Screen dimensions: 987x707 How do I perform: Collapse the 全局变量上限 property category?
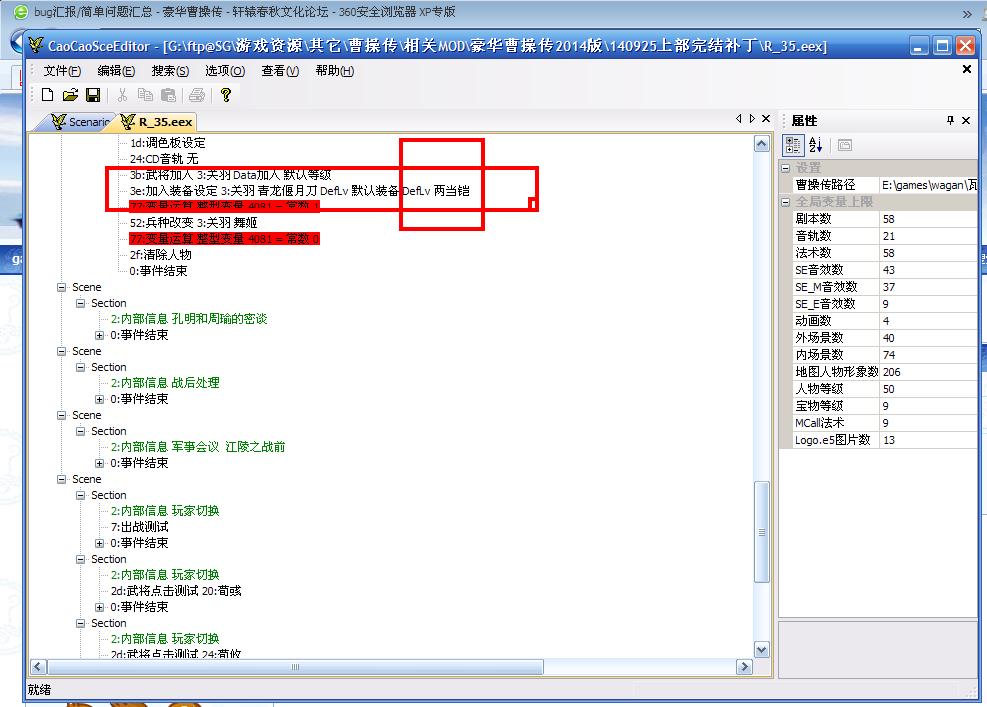(x=786, y=202)
